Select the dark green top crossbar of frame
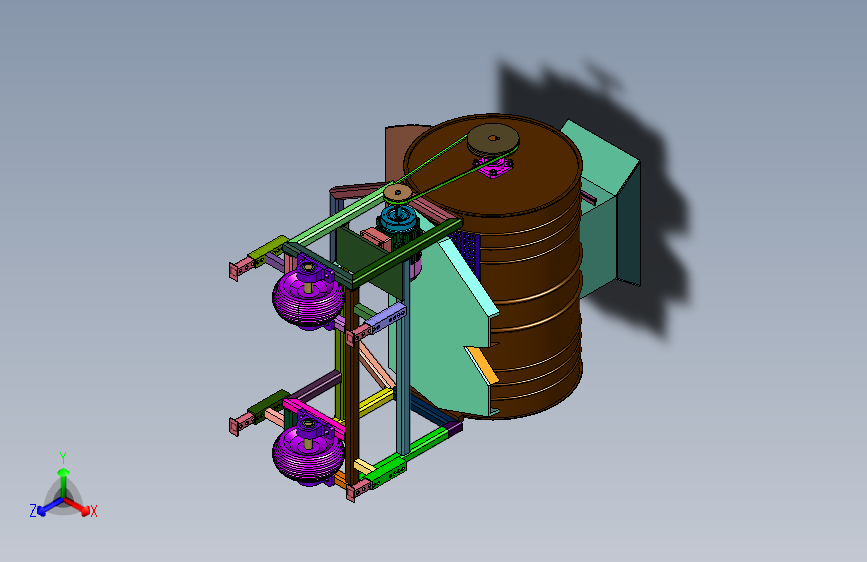Image resolution: width=867 pixels, height=562 pixels. 406,253
